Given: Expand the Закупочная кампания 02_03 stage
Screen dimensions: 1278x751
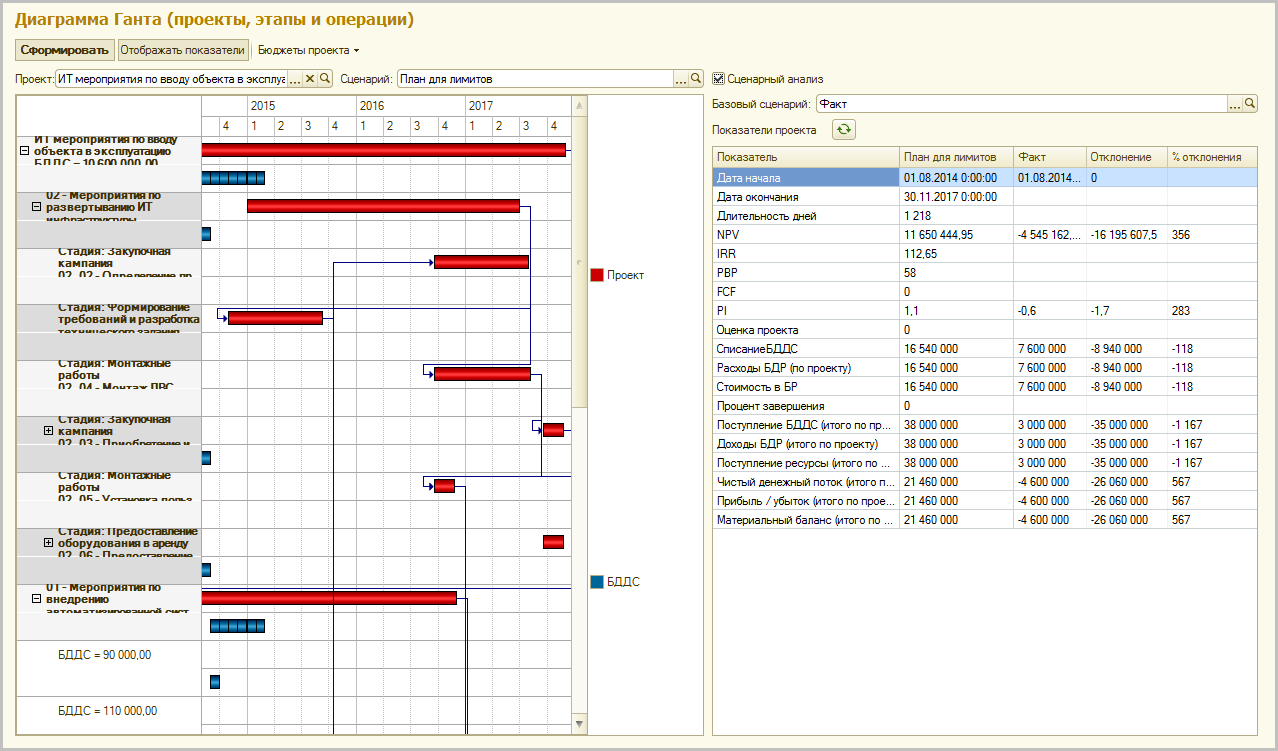Looking at the screenshot, I should coord(47,430).
